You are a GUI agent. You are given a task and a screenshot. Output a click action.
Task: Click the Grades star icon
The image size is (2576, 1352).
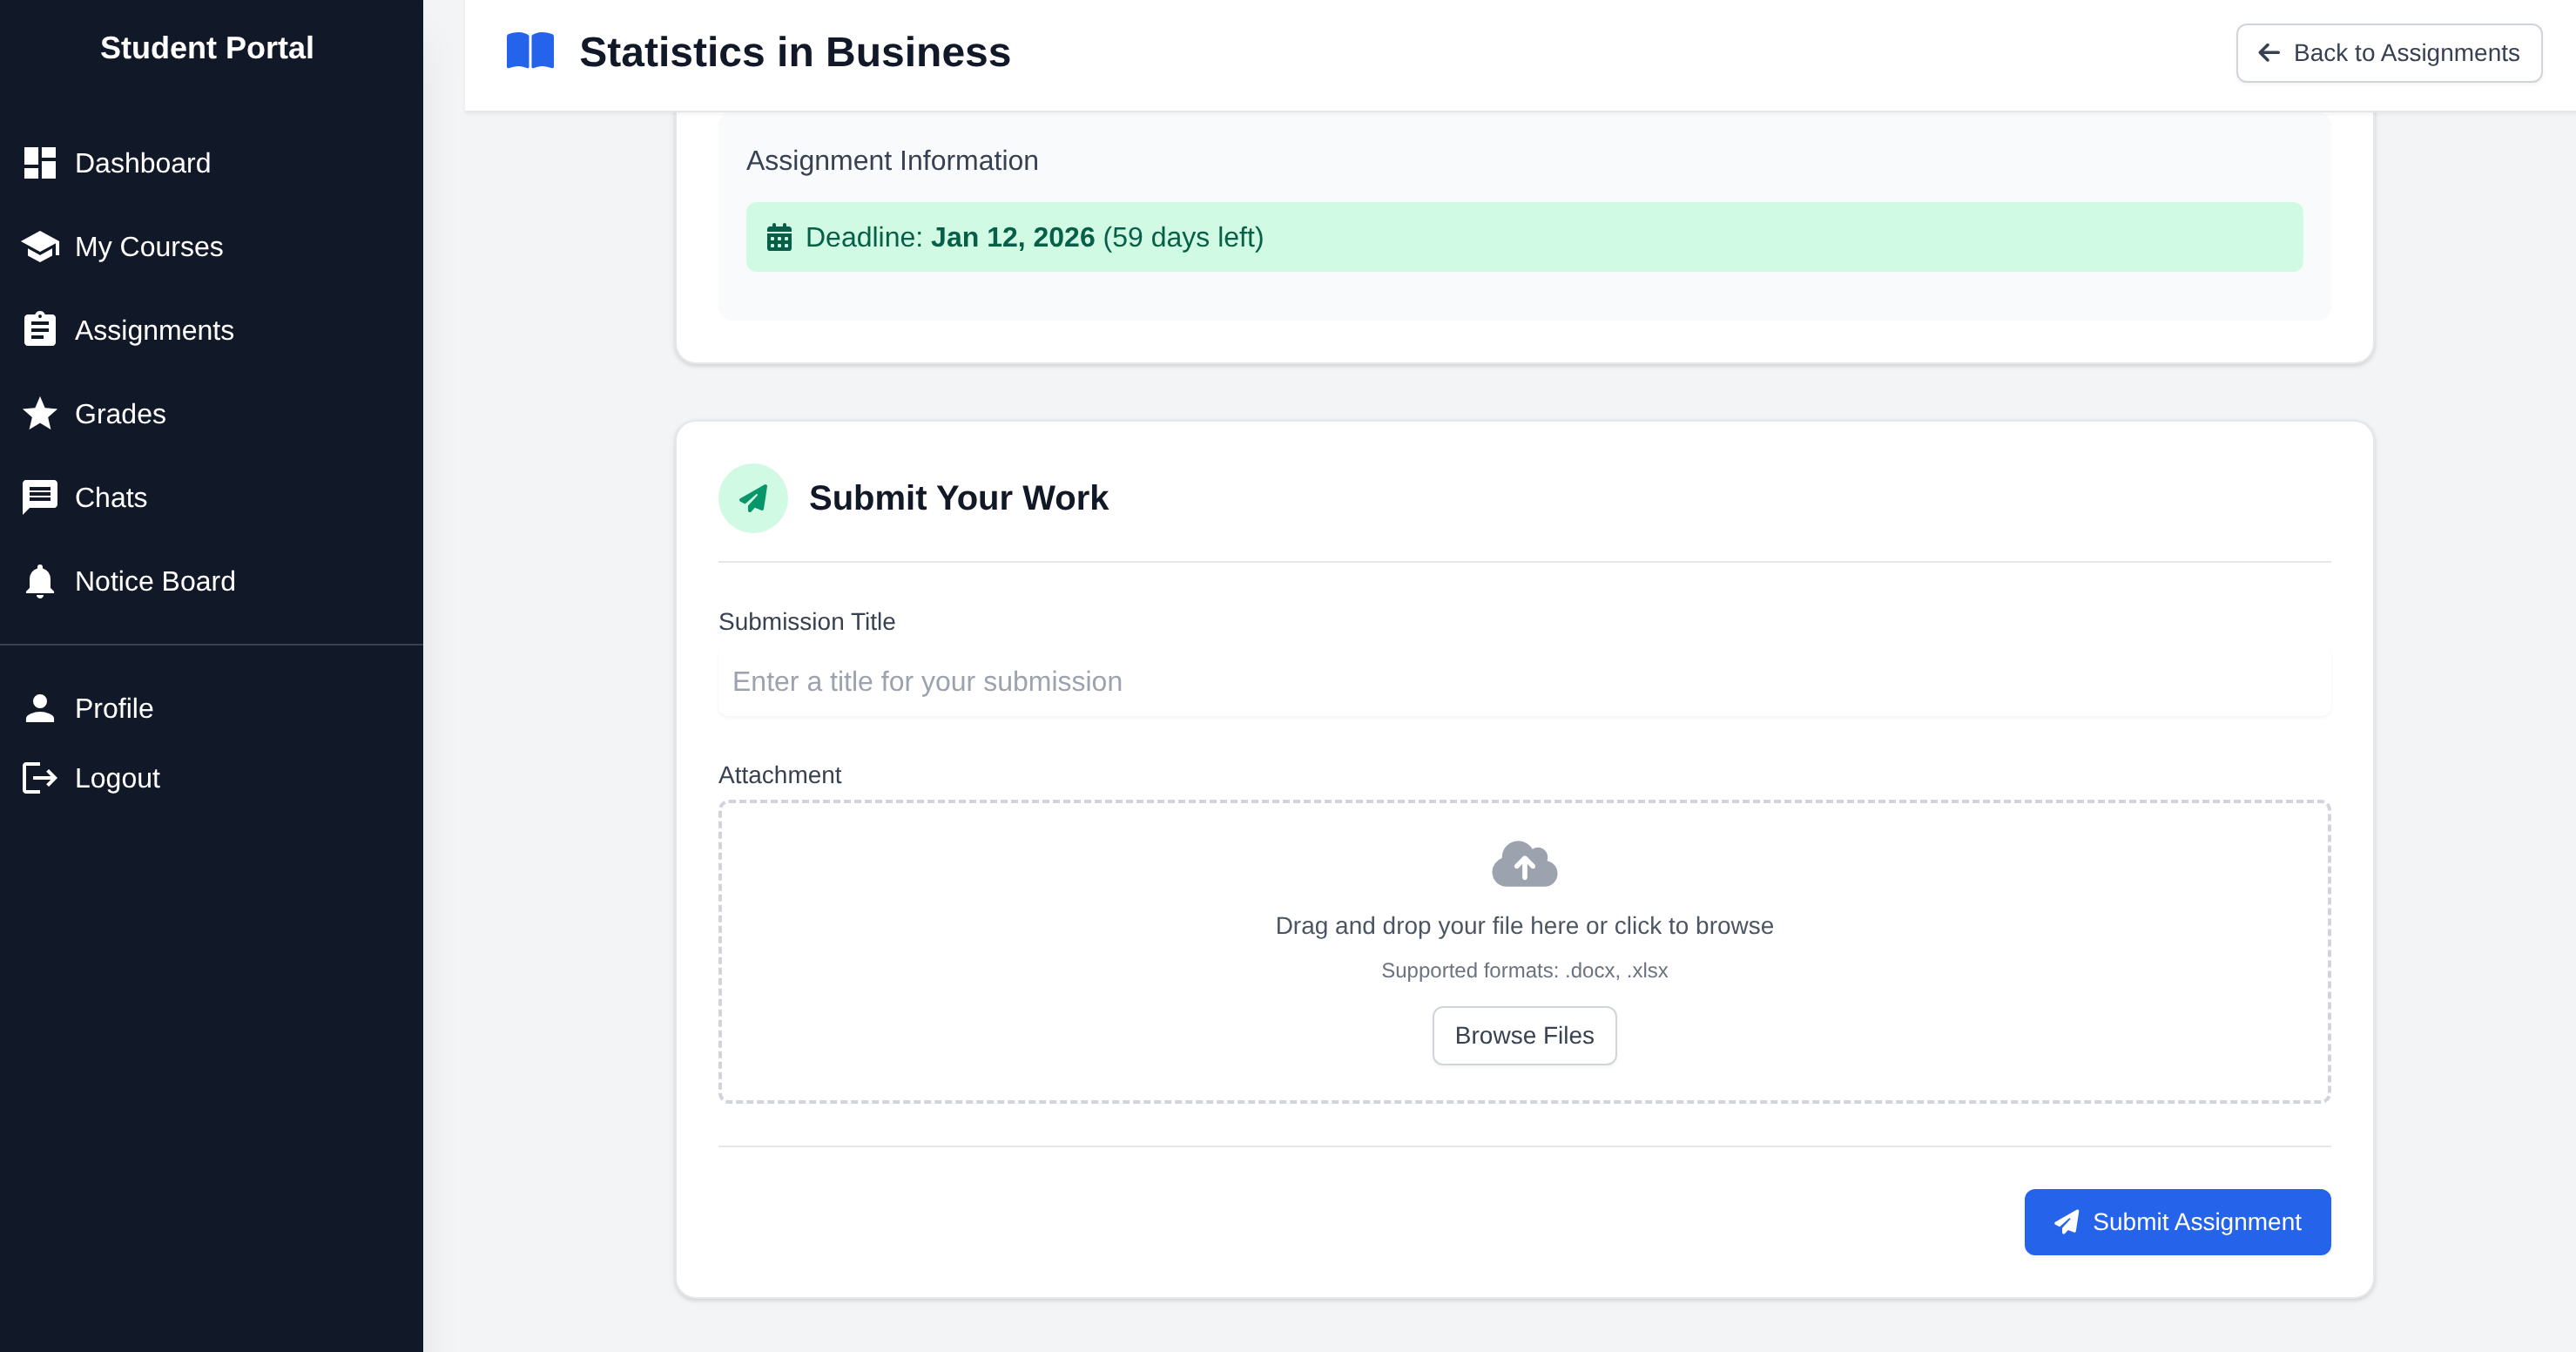(40, 413)
